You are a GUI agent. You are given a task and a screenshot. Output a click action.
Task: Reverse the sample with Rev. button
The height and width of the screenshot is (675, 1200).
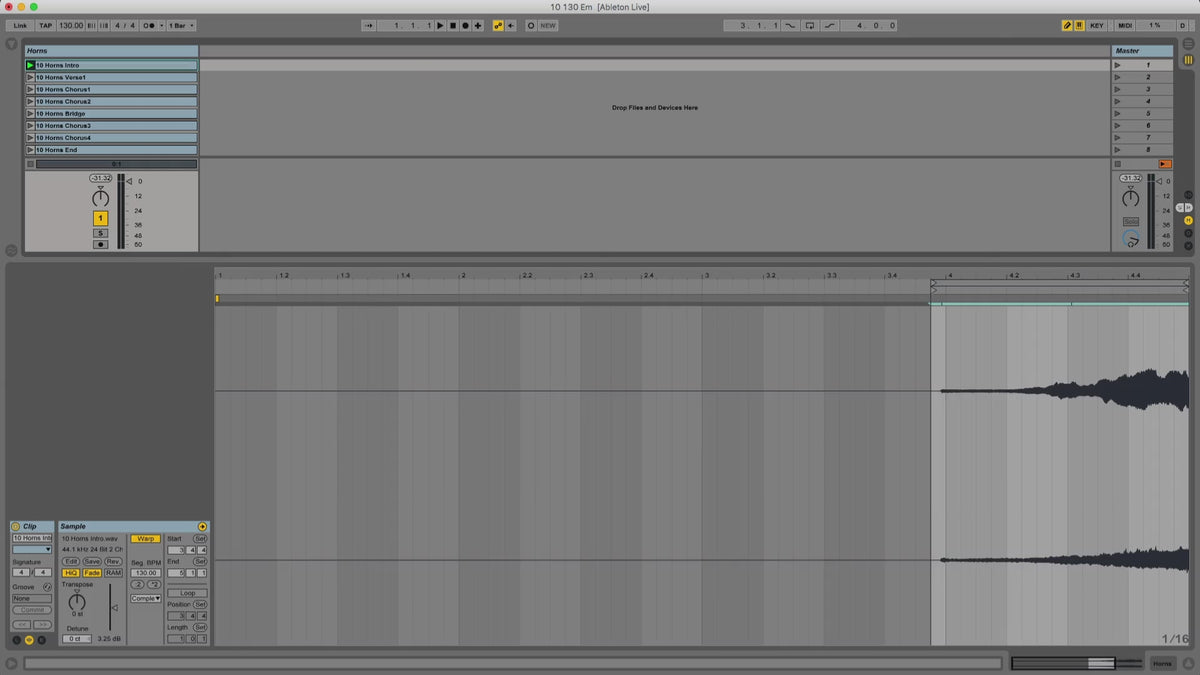(113, 561)
